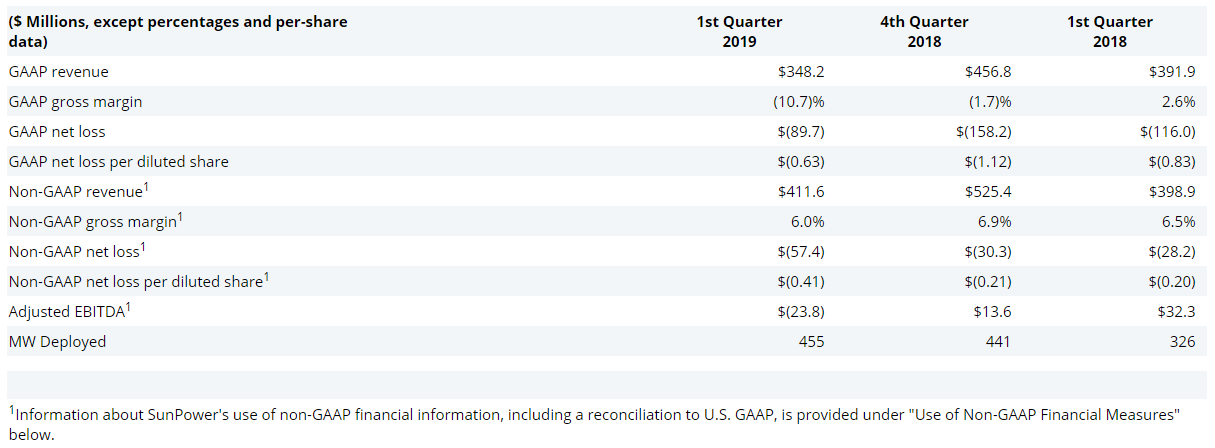Click the GAAP revenue row label
1215x448 pixels.
tap(58, 72)
